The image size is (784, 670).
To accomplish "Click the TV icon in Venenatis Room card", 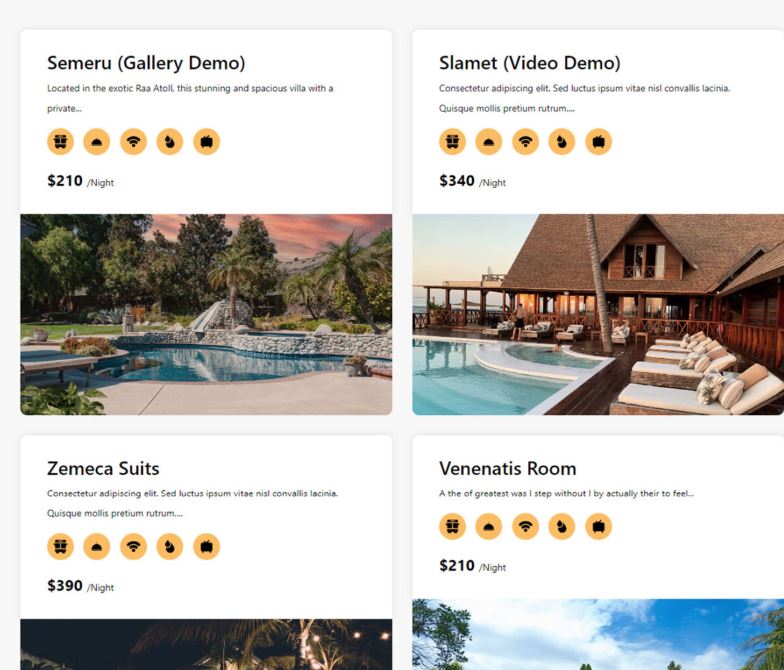I will 598,526.
